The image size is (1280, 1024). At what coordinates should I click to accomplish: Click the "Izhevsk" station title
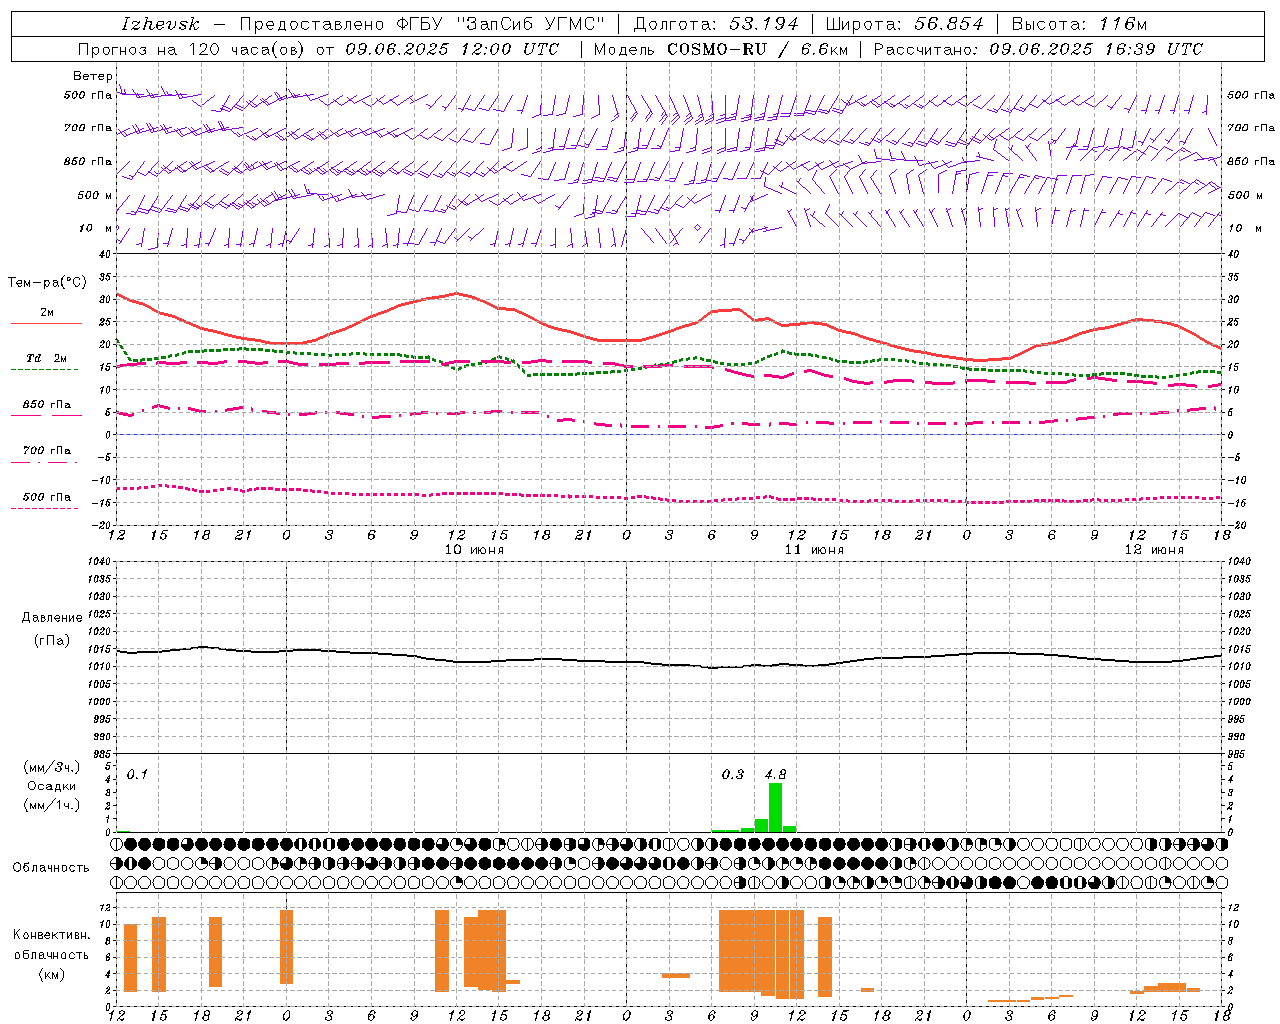(160, 24)
